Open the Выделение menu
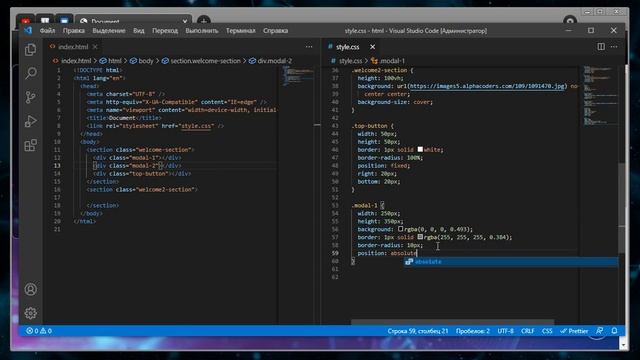640x360 pixels. point(109,31)
